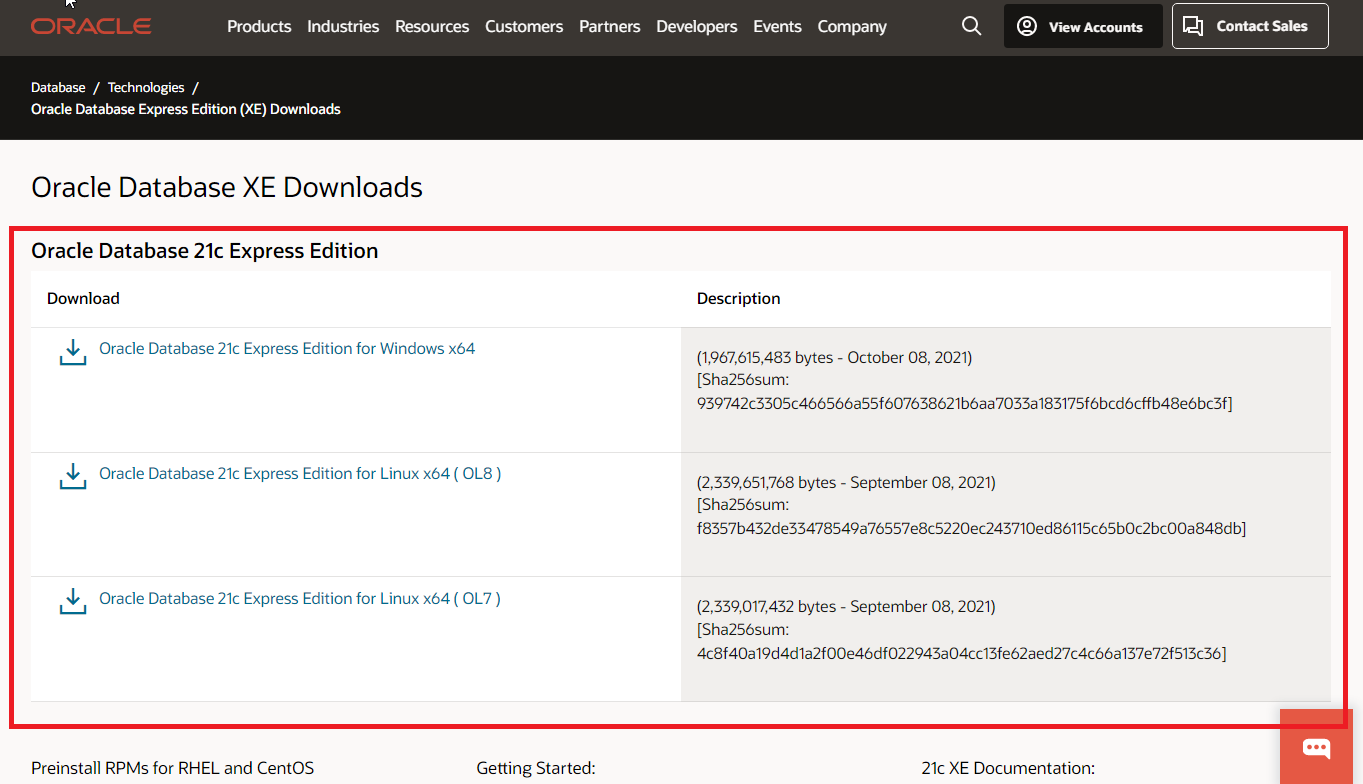Click the View Accounts button
Viewport: 1363px width, 784px height.
pos(1083,27)
